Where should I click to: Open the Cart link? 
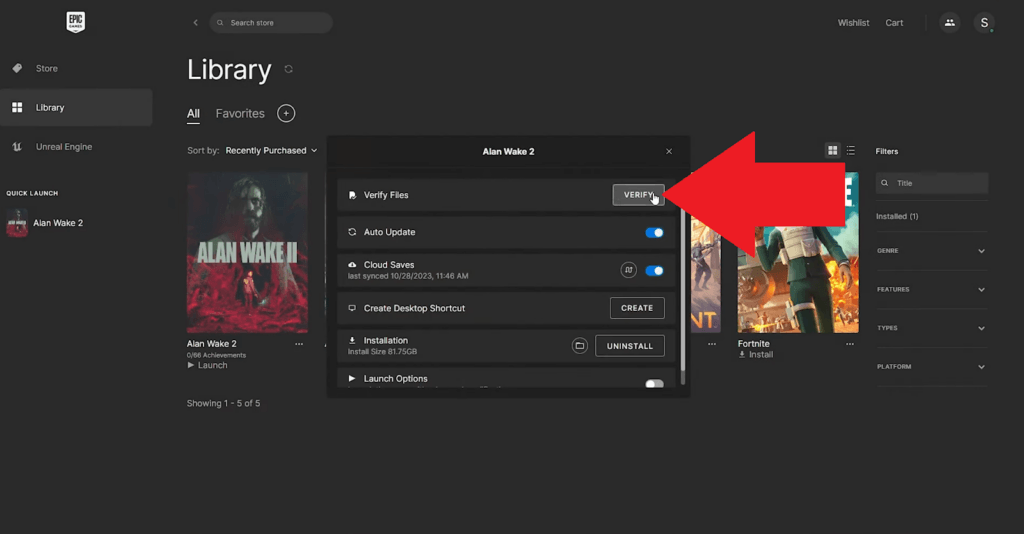coord(894,23)
